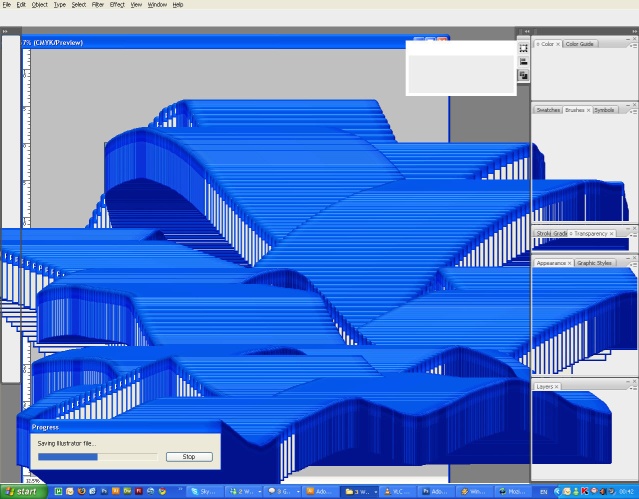Open the Filter menu
The width and height of the screenshot is (639, 499).
[97, 5]
